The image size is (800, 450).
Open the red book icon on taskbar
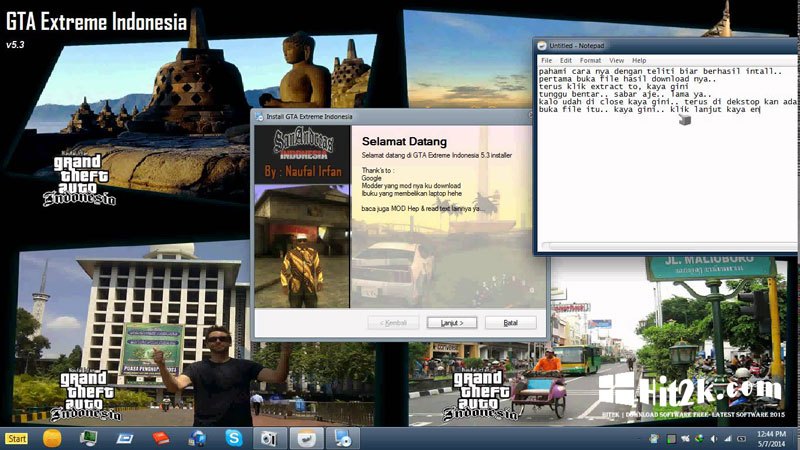coord(161,438)
